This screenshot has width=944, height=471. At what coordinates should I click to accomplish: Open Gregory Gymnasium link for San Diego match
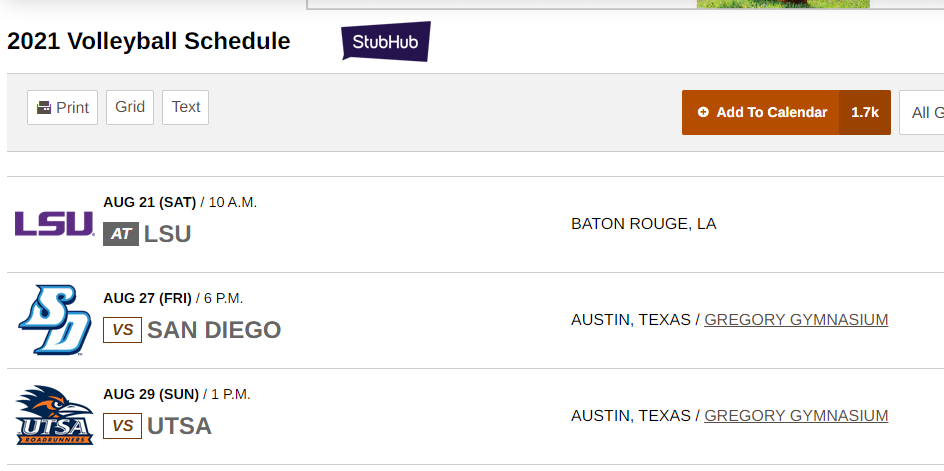point(796,320)
